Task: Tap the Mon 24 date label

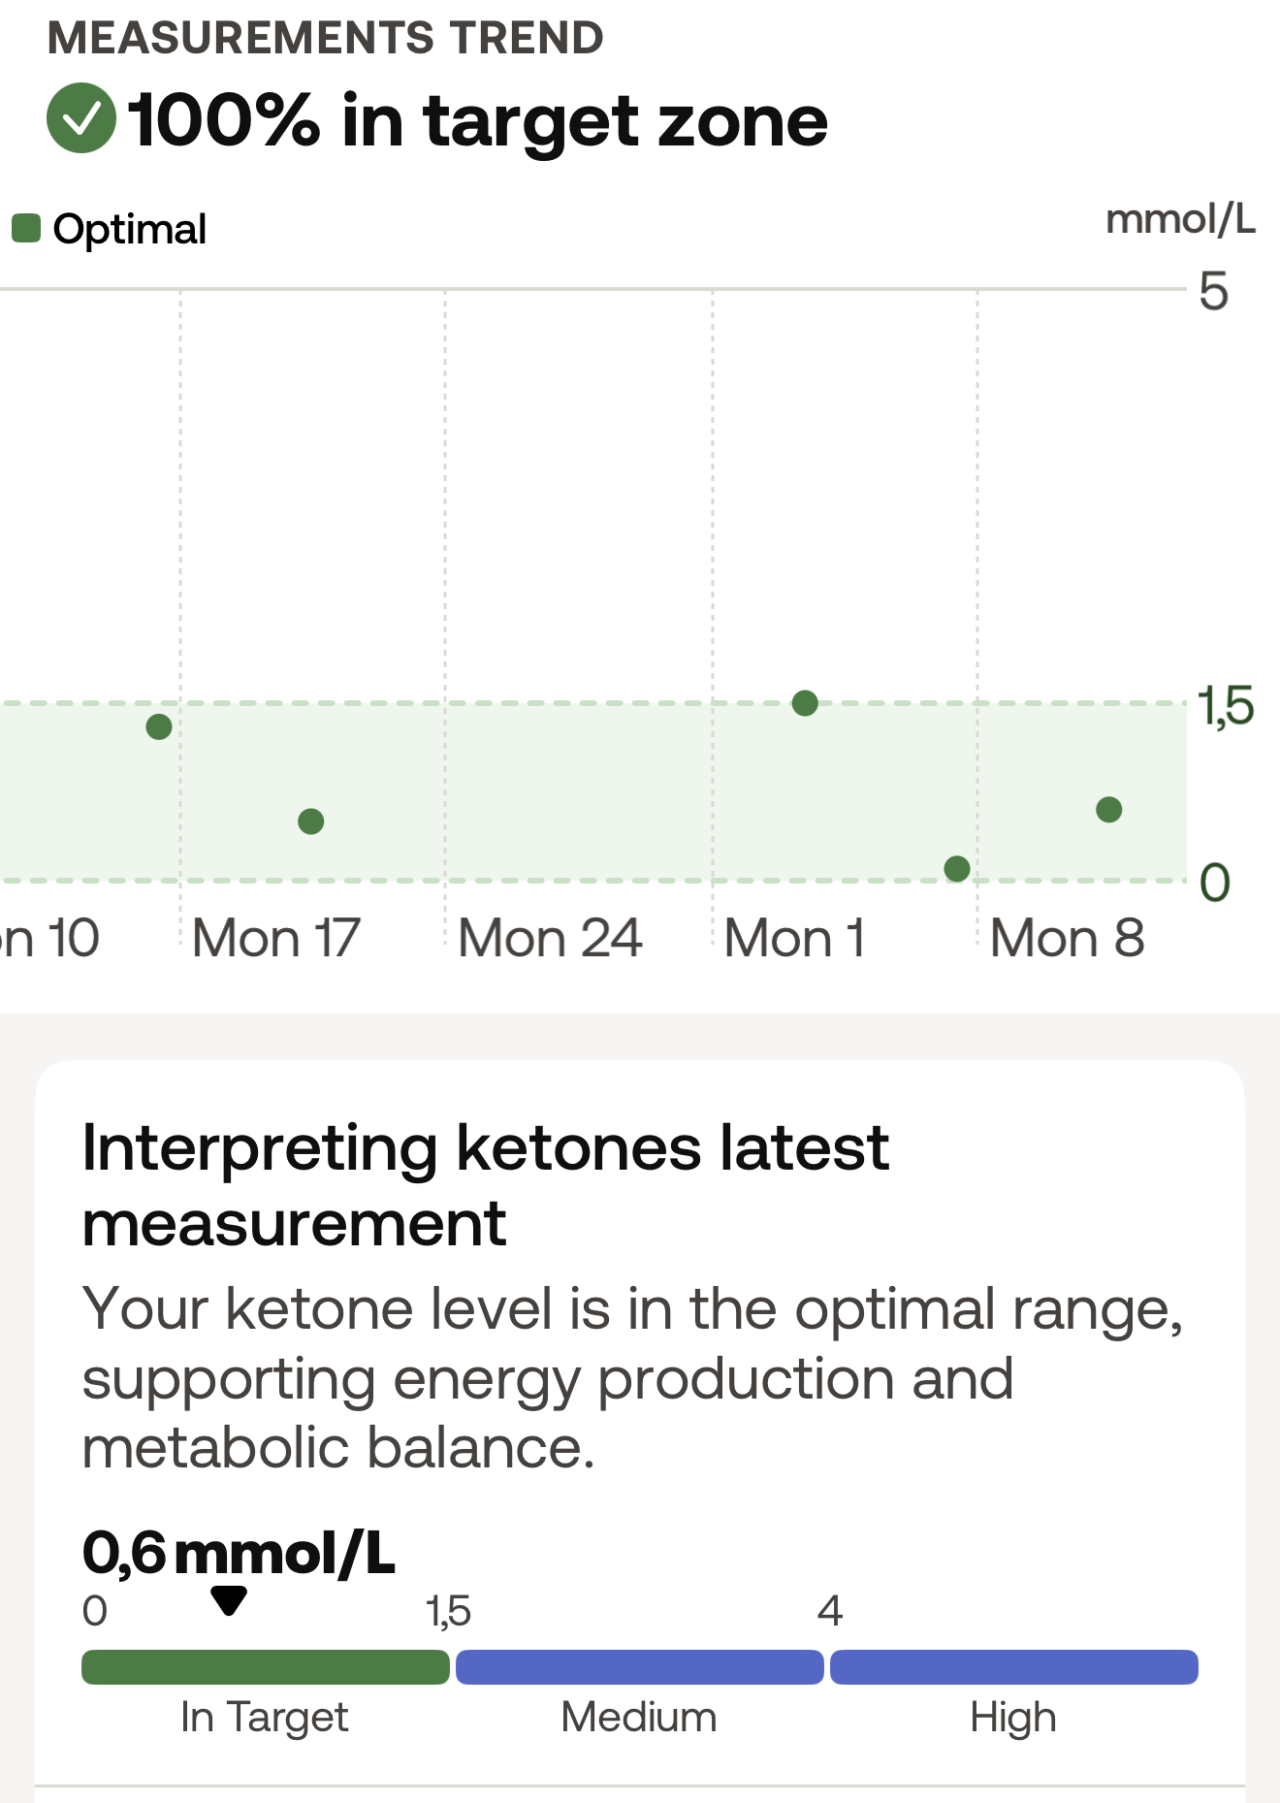Action: tap(549, 938)
